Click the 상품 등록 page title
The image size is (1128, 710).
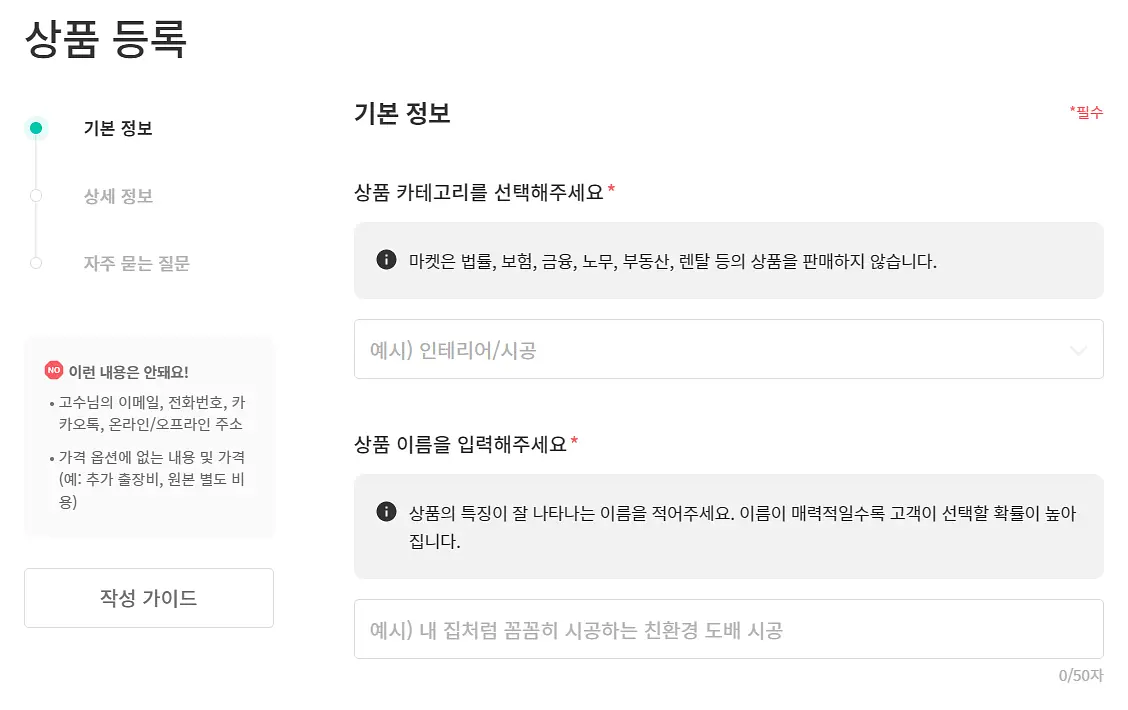pyautogui.click(x=106, y=39)
